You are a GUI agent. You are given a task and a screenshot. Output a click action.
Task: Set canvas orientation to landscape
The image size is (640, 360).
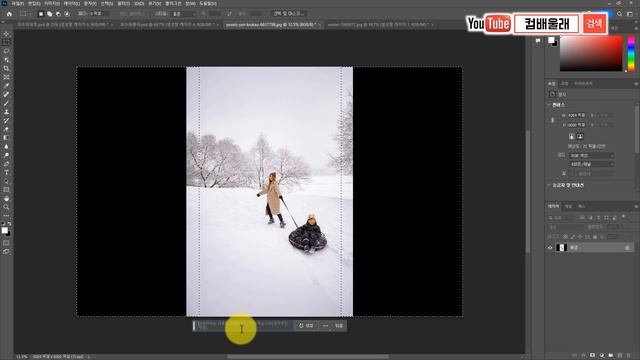(x=580, y=136)
